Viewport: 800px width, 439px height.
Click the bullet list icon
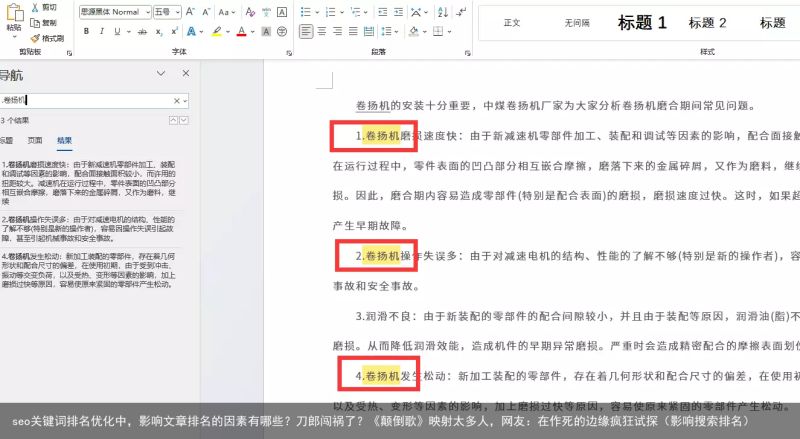point(306,11)
